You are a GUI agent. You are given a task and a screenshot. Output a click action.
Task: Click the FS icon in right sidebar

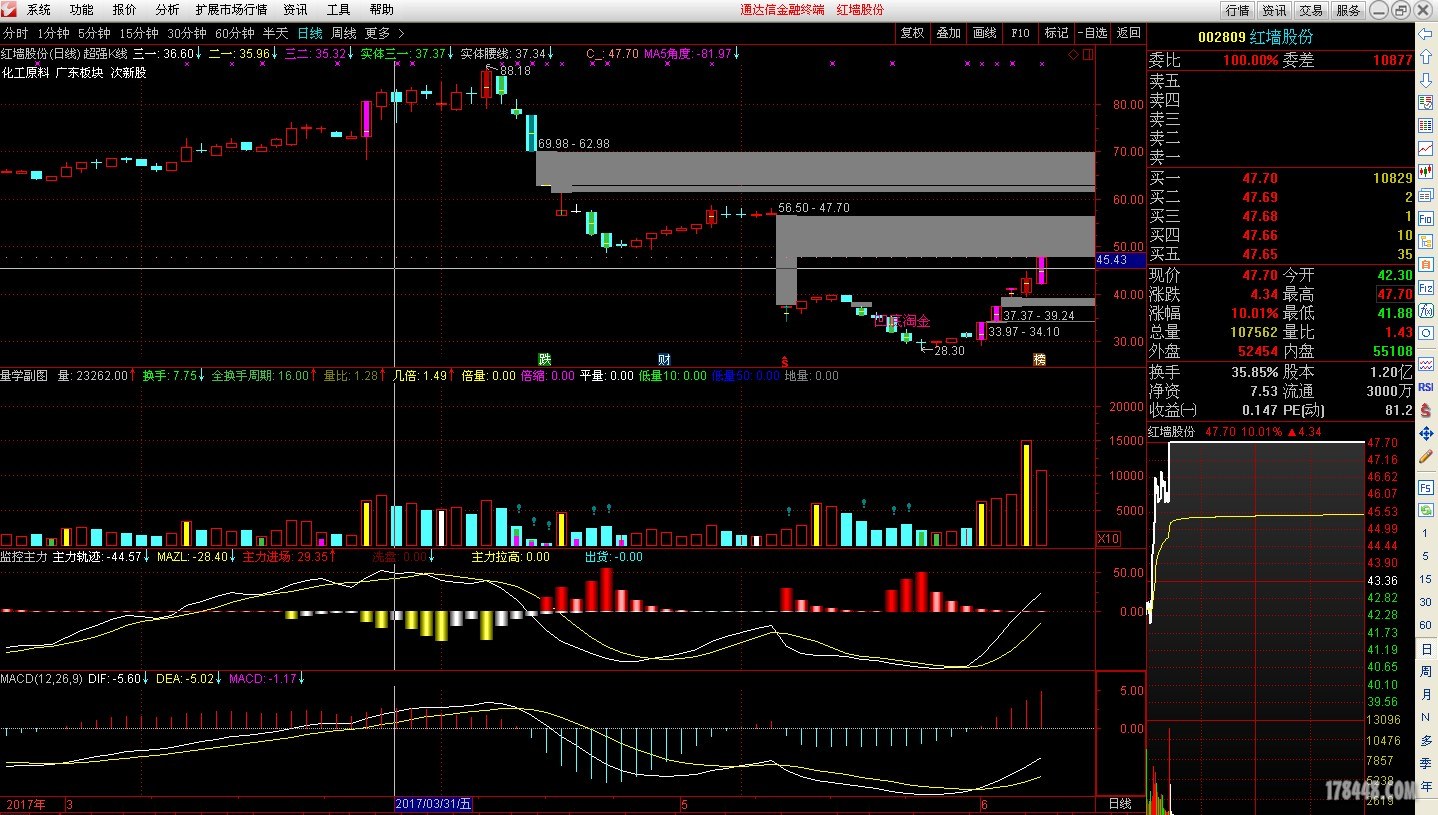(1425, 486)
